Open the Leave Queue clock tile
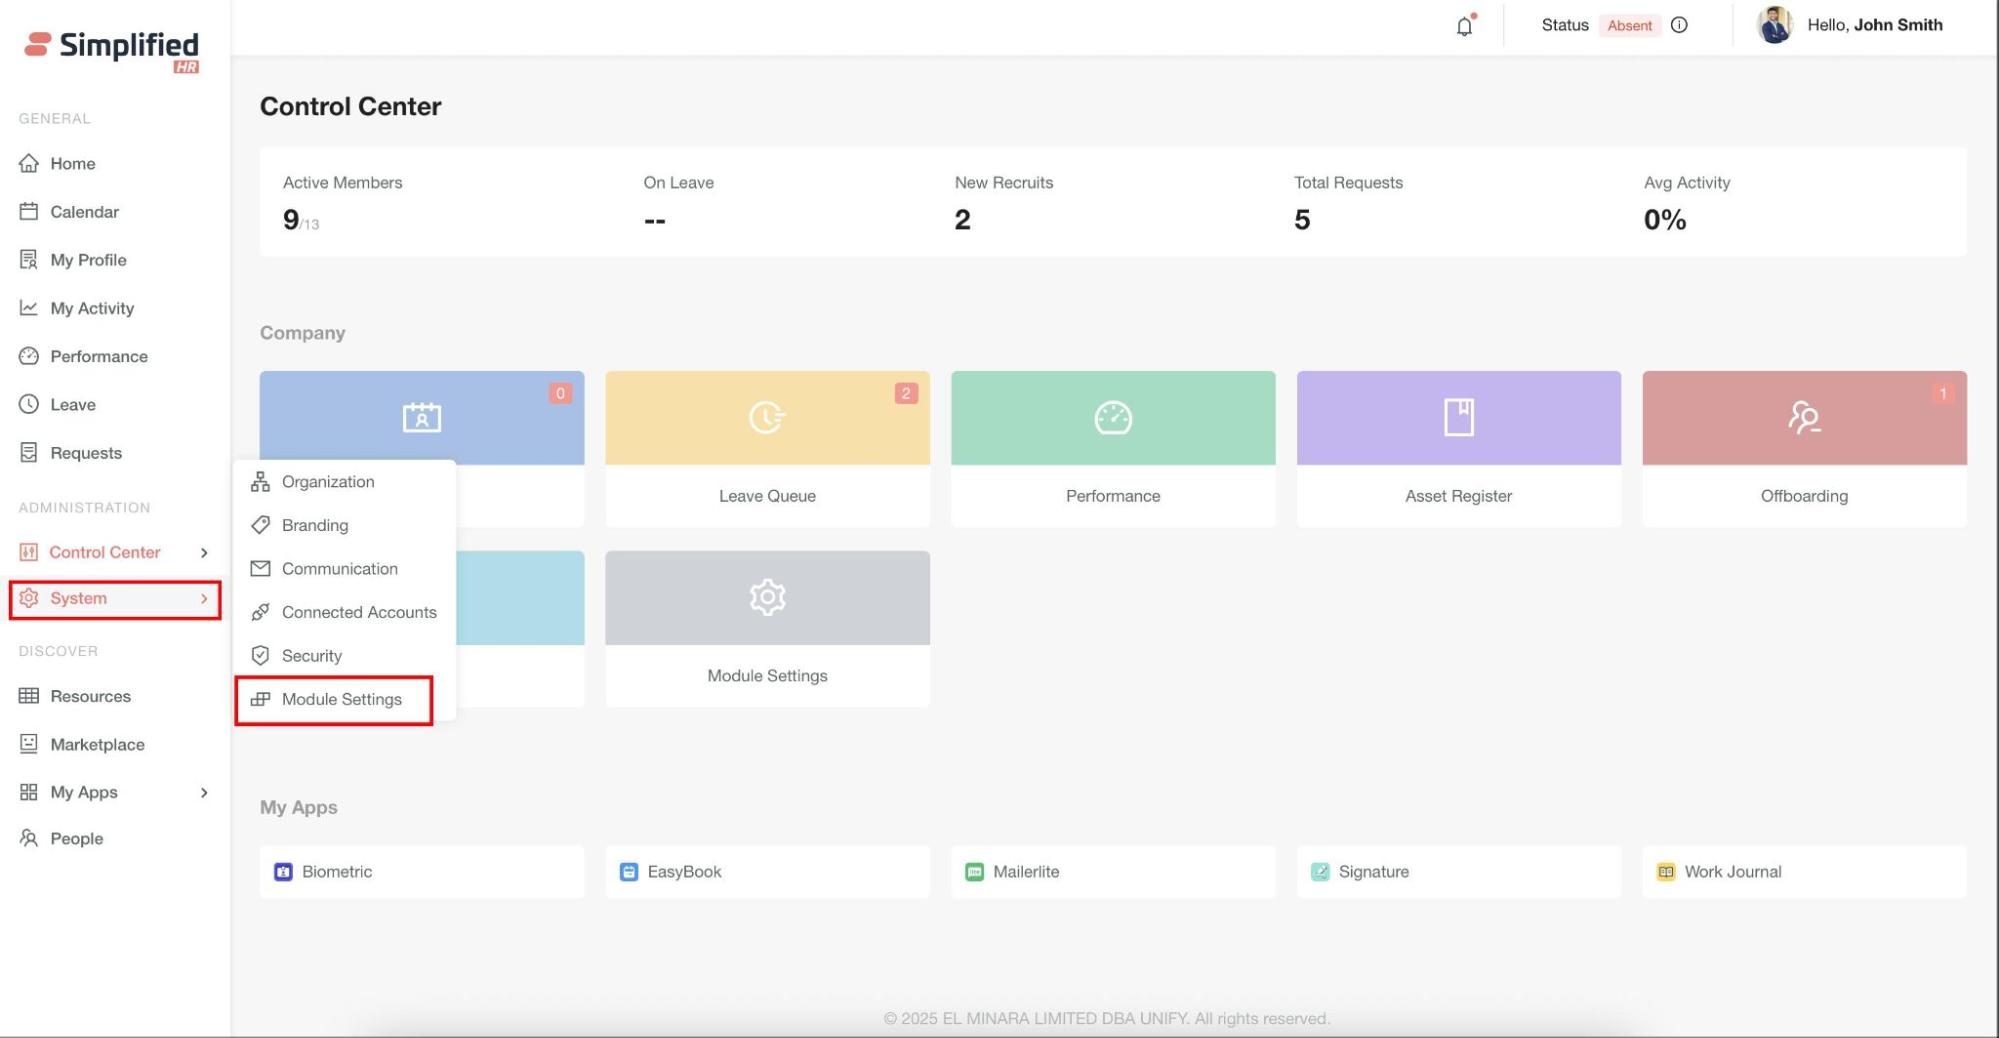The height and width of the screenshot is (1038, 1999). (767, 418)
